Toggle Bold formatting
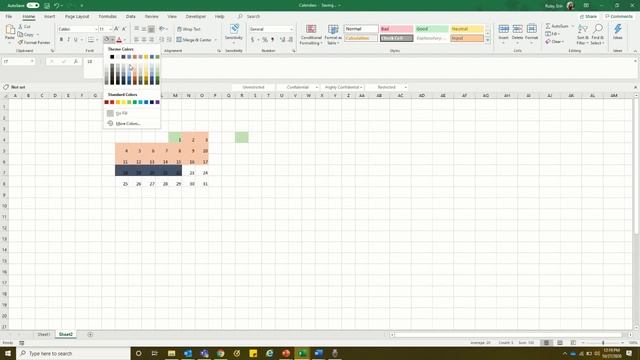The height and width of the screenshot is (360, 640). point(61,40)
